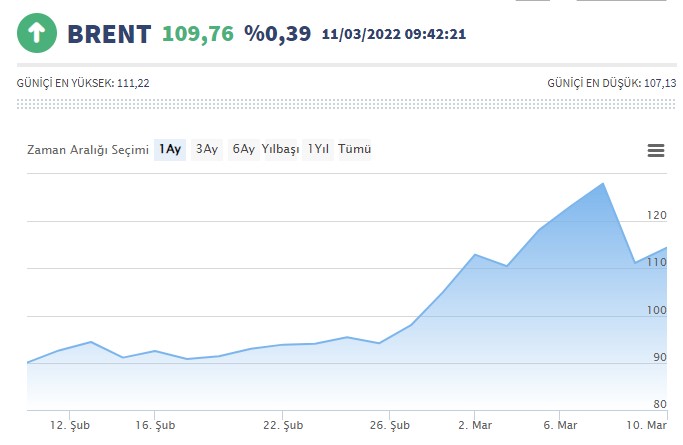683x445 pixels.
Task: Select the Yılbaşı time range
Action: (x=280, y=149)
